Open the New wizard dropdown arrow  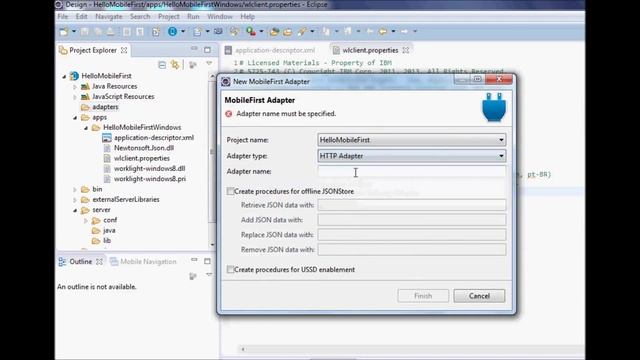click(73, 31)
